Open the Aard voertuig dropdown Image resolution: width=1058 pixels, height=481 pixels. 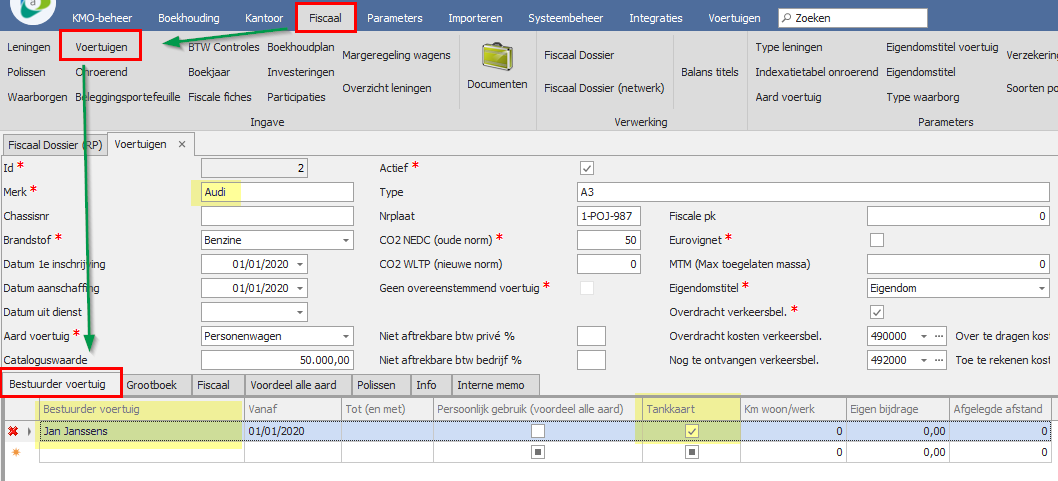pyautogui.click(x=345, y=336)
